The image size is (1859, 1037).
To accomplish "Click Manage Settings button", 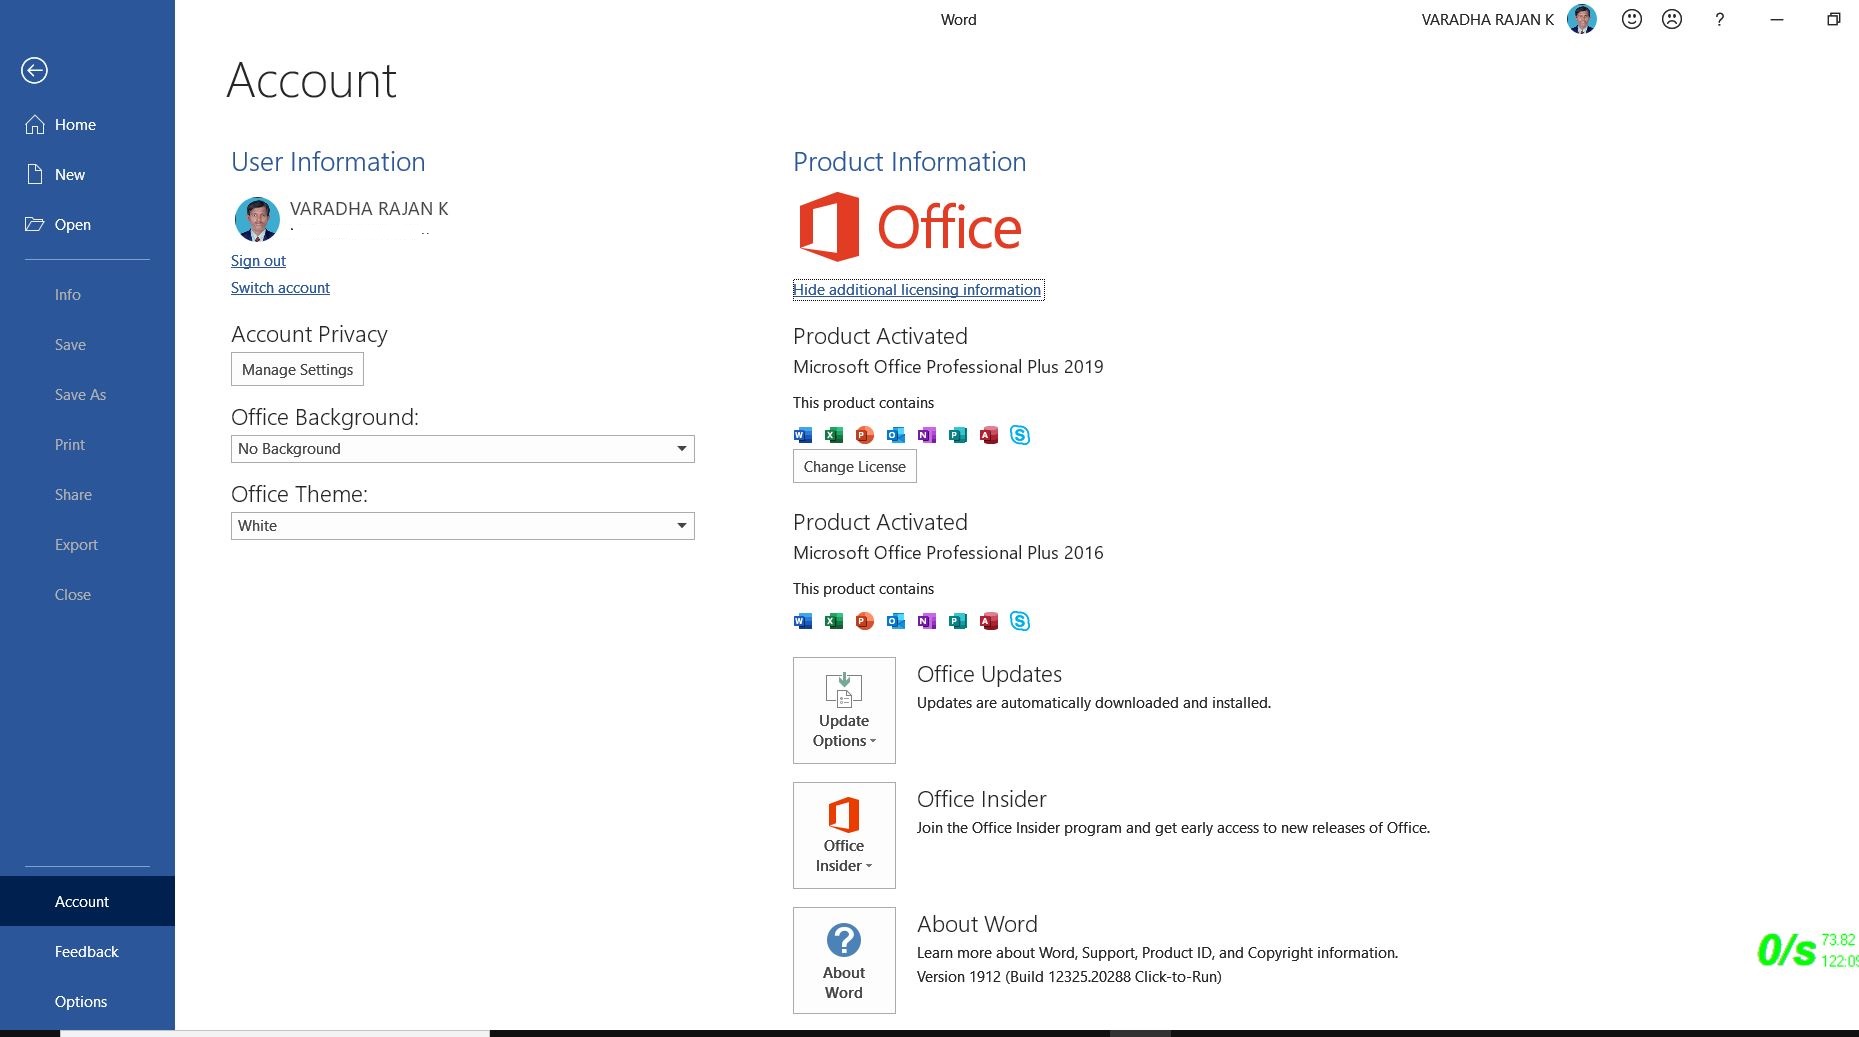I will 297,370.
